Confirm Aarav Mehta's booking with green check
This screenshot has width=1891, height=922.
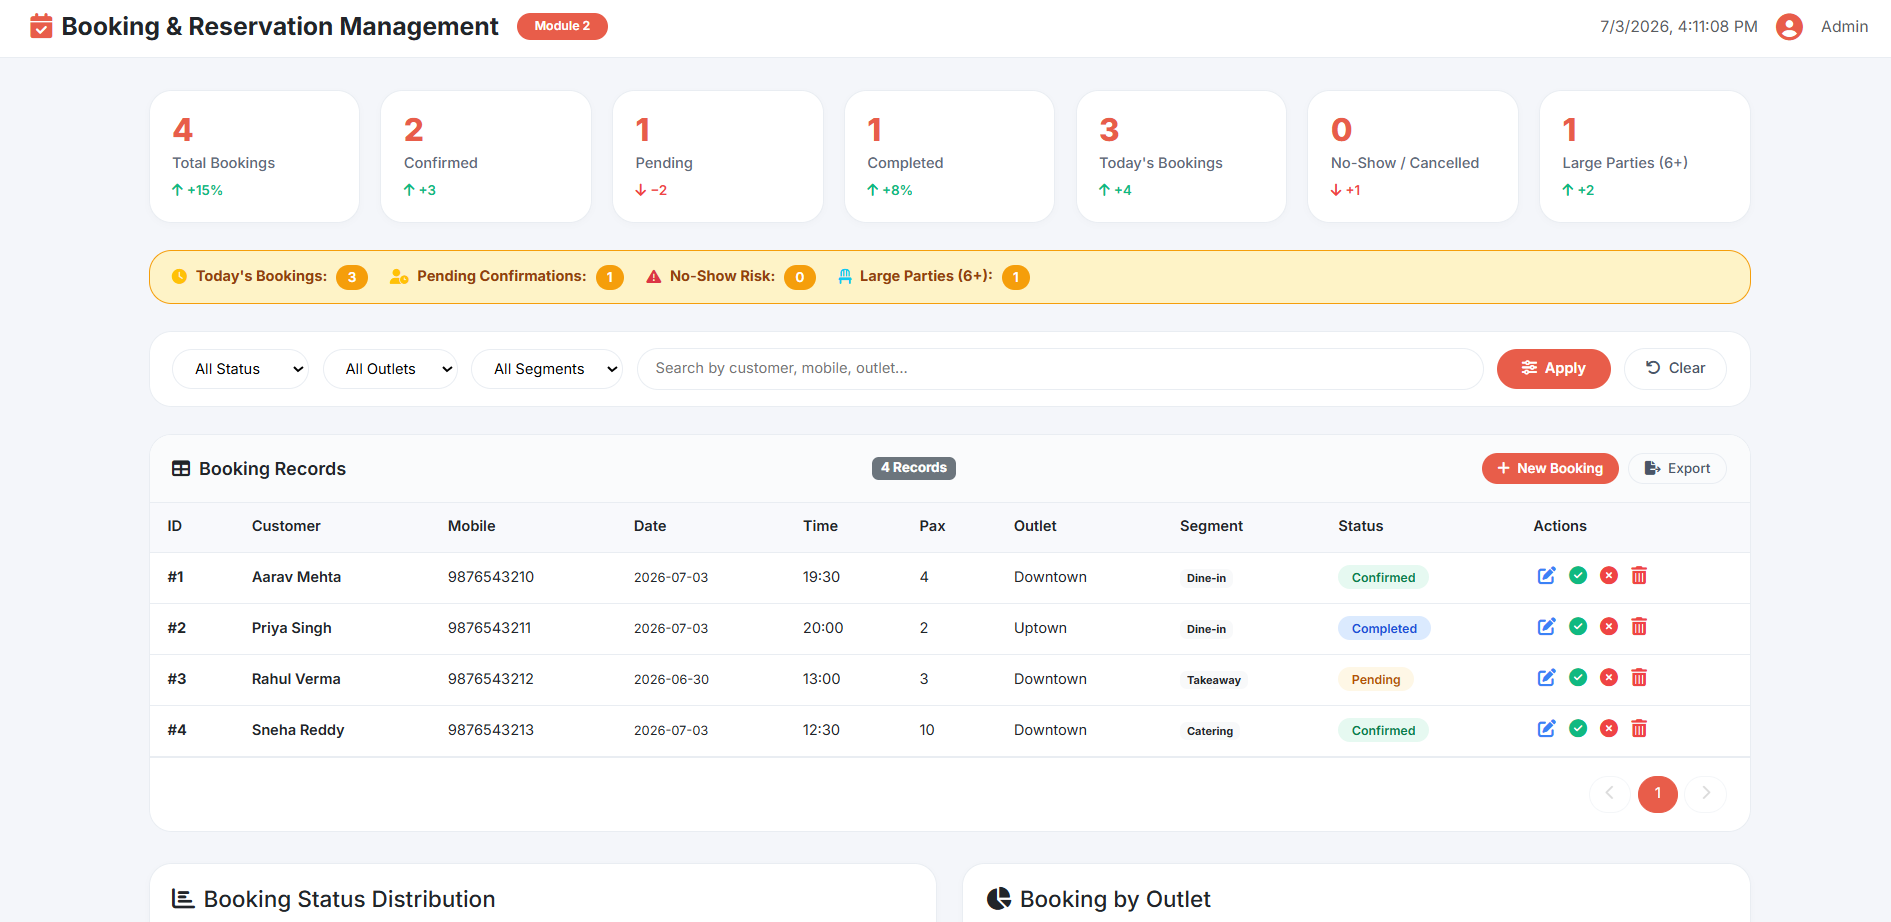[1578, 576]
